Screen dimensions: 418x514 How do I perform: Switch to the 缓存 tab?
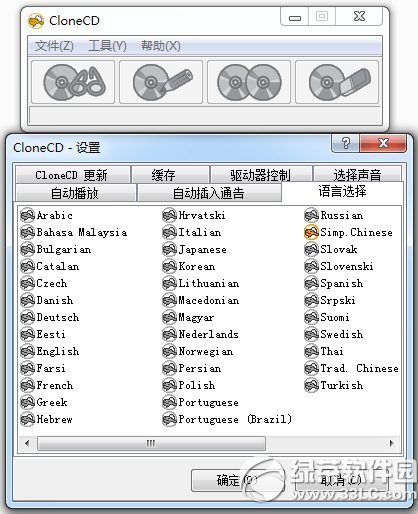[x=170, y=175]
